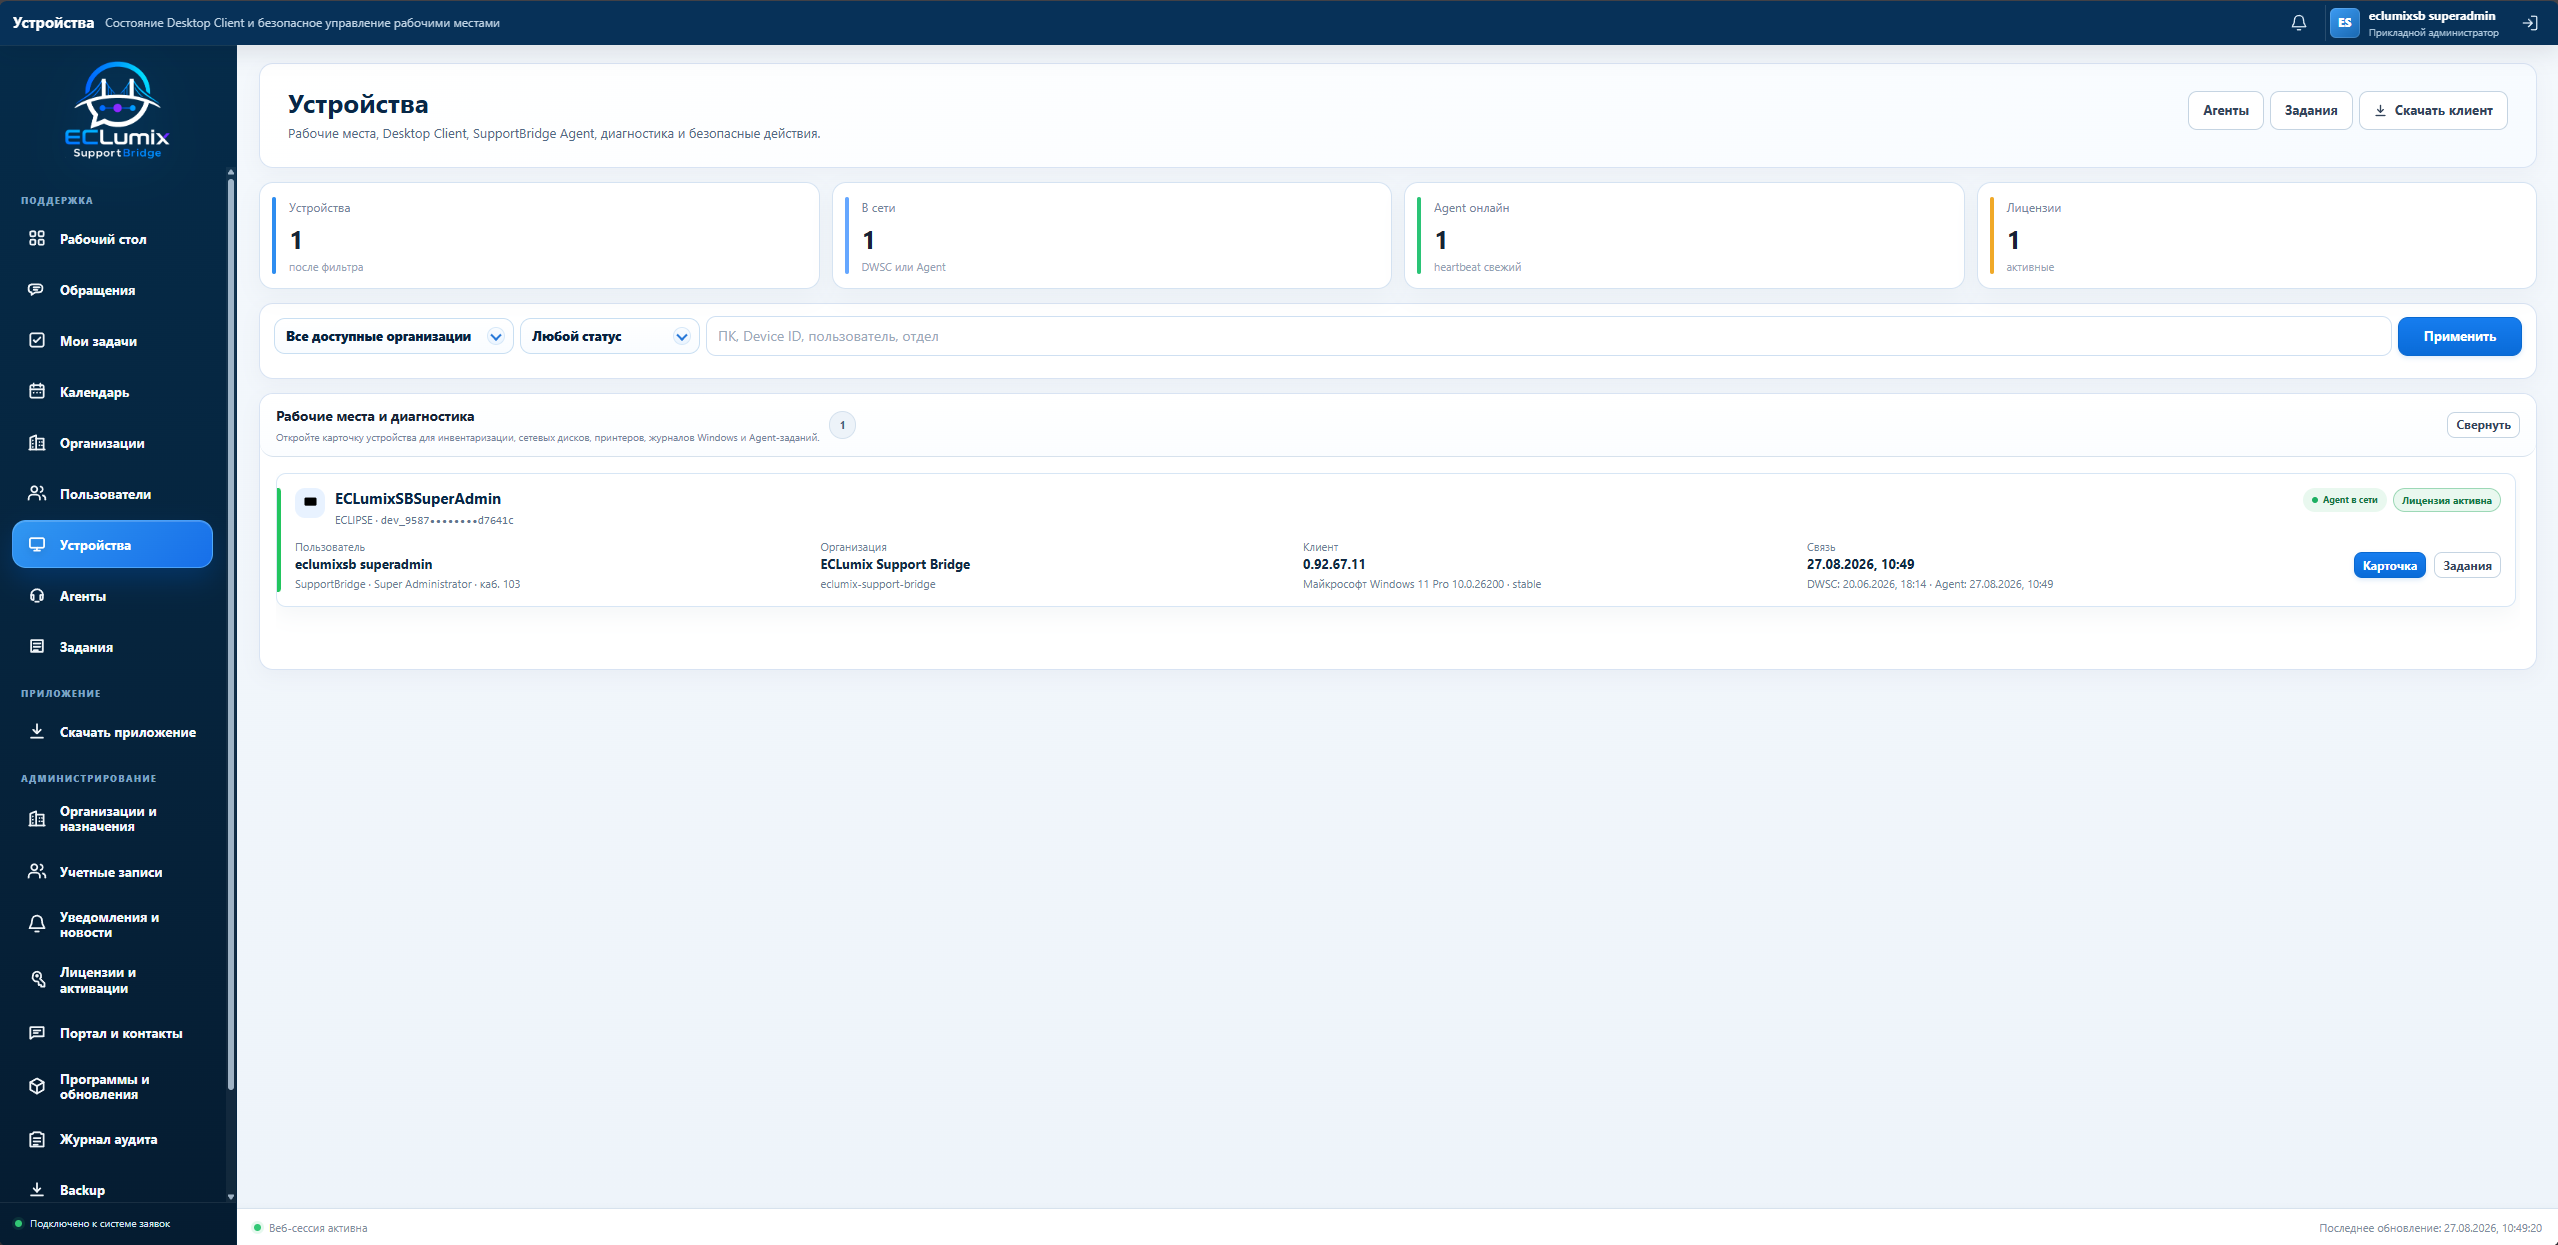Click Задания button on device row

(2467, 566)
